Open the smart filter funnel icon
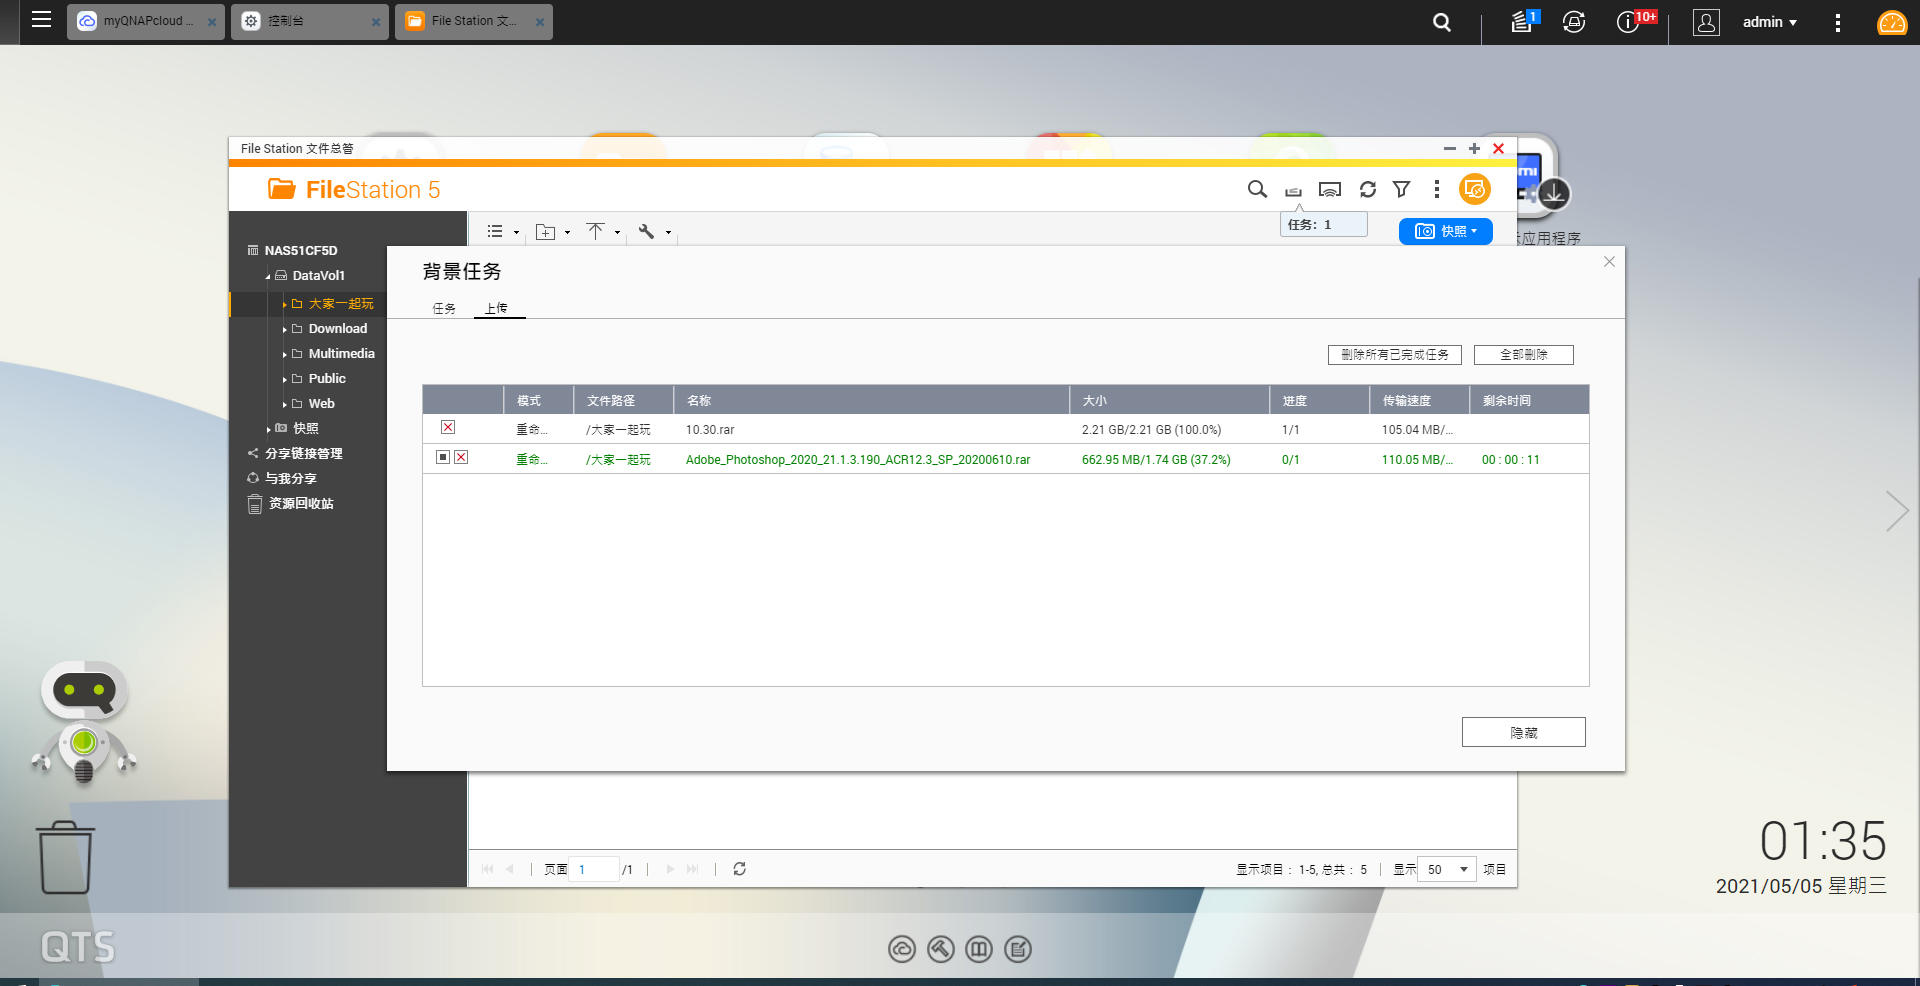 coord(1401,189)
